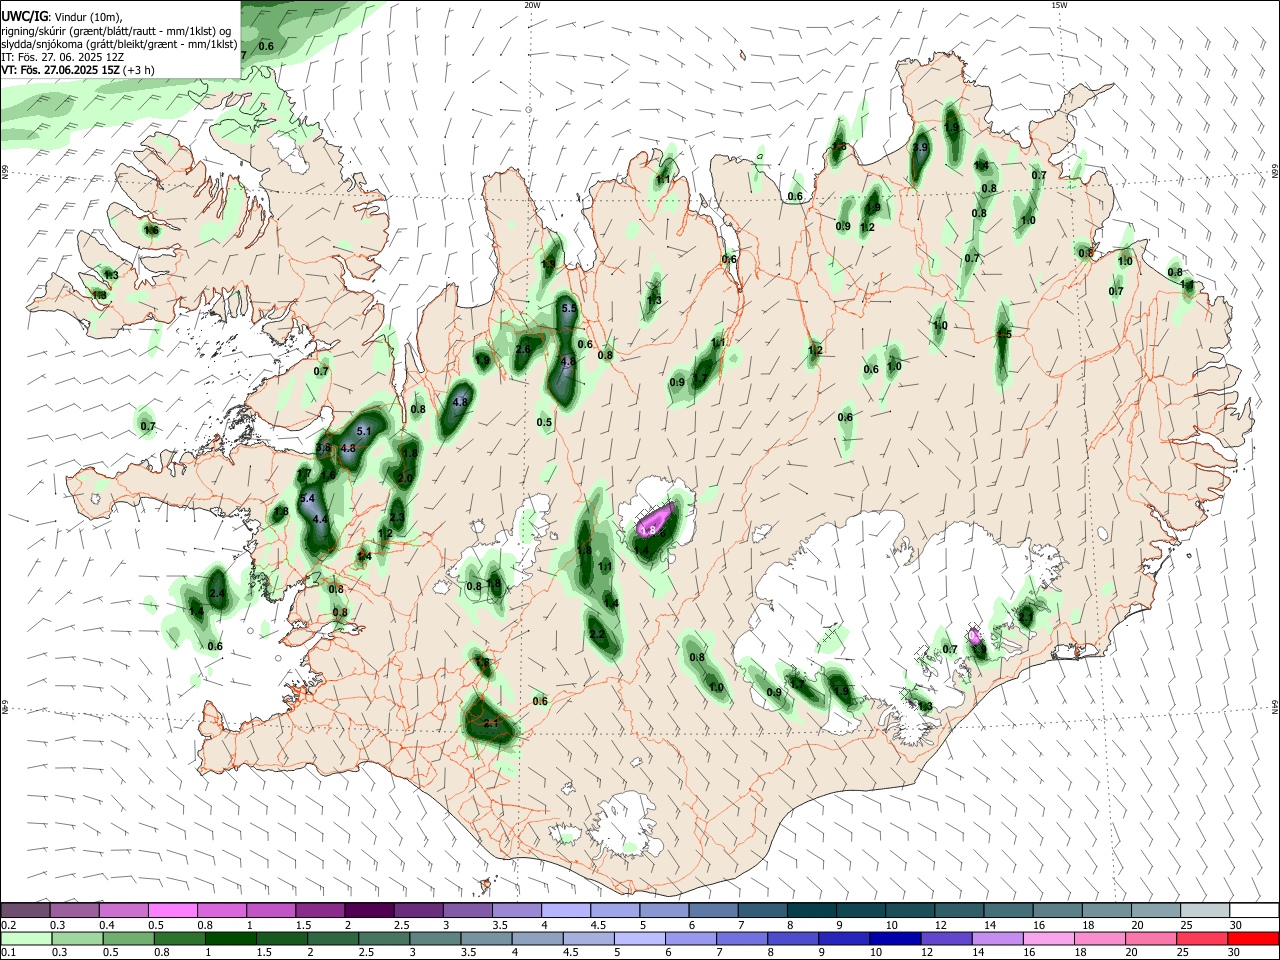Click the 4.4 precipitation value on the map
Viewport: 1280px width, 960px height.
(320, 520)
